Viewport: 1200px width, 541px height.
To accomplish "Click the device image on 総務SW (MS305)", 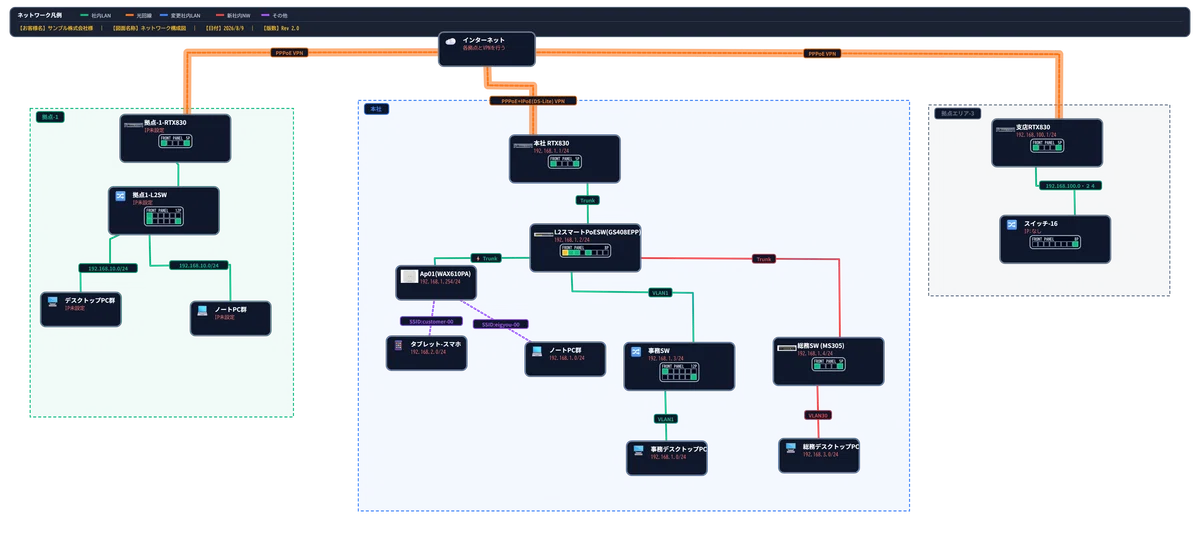I will coord(787,348).
